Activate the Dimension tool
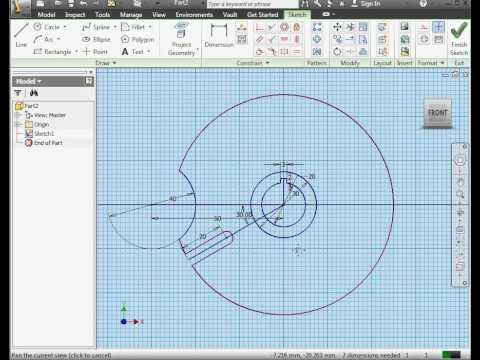This screenshot has width=480, height=360. point(219,35)
